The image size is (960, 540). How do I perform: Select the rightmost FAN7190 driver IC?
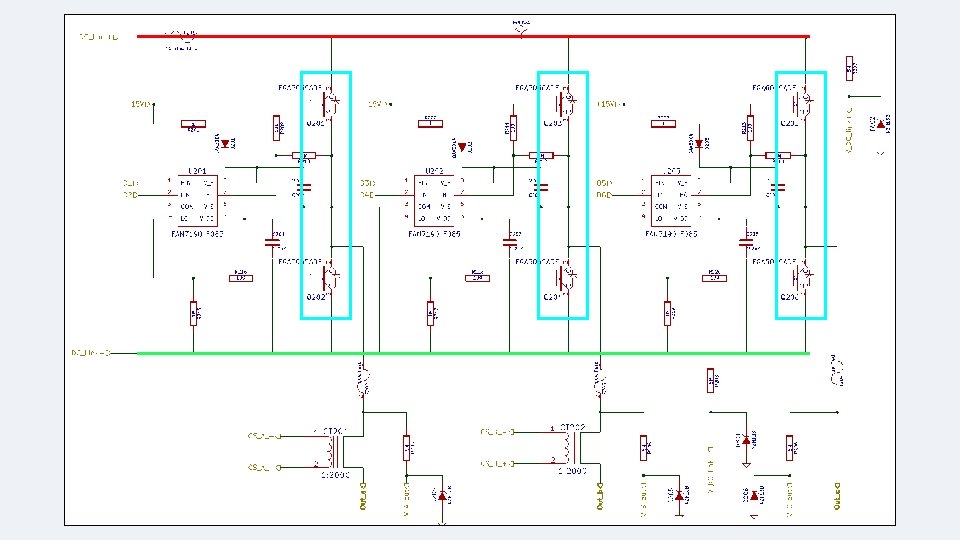[x=671, y=201]
